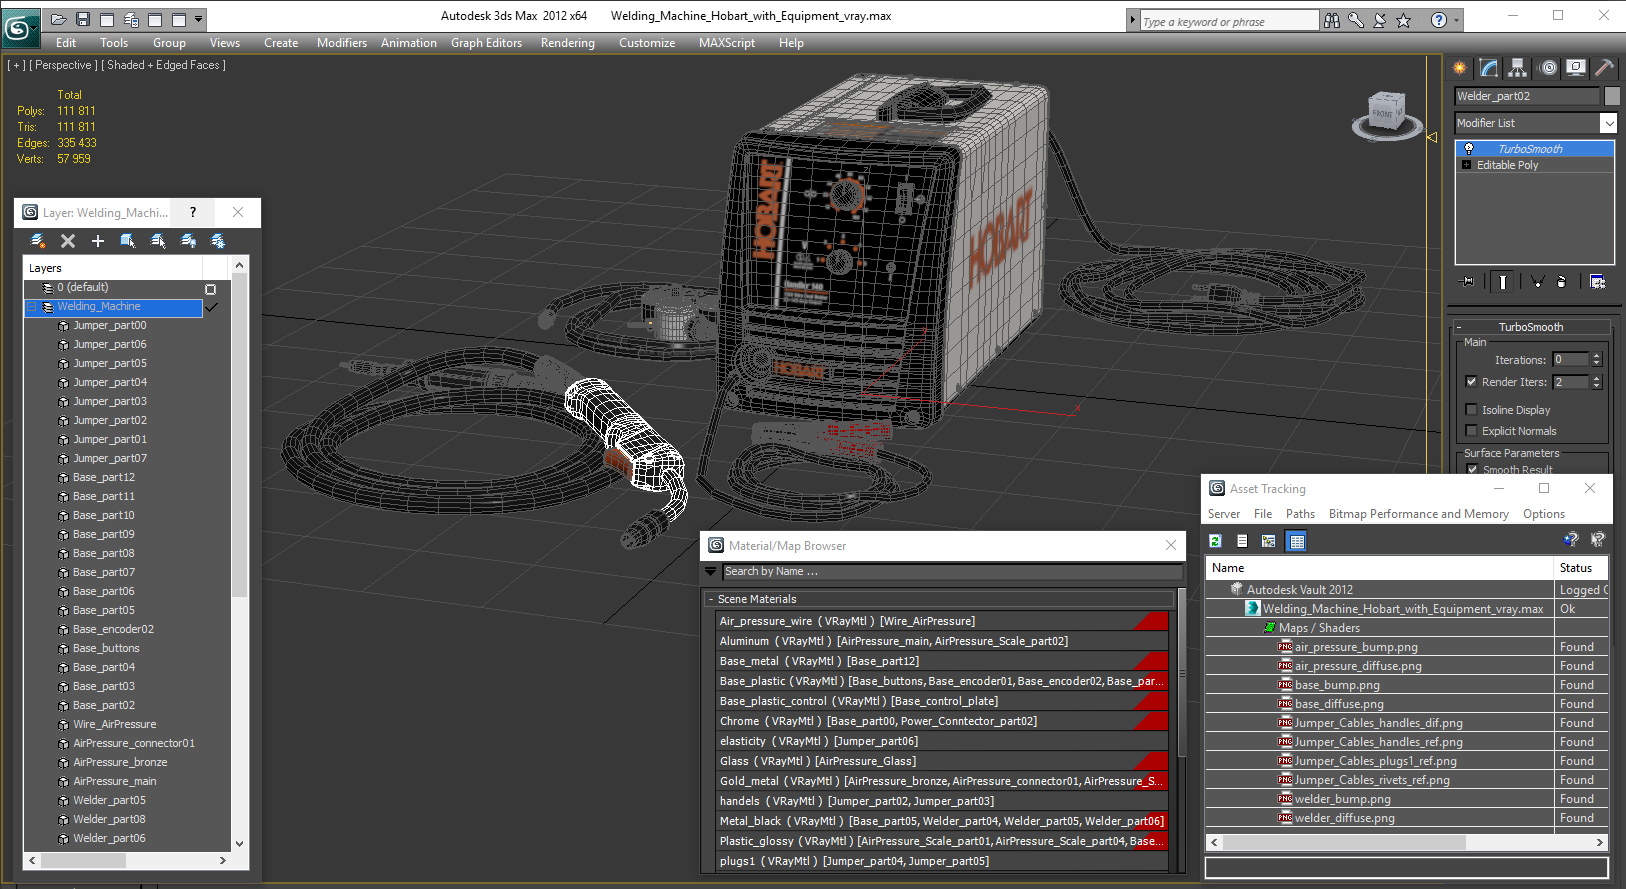Click the Open File toolbar icon
1626x889 pixels.
pos(59,19)
